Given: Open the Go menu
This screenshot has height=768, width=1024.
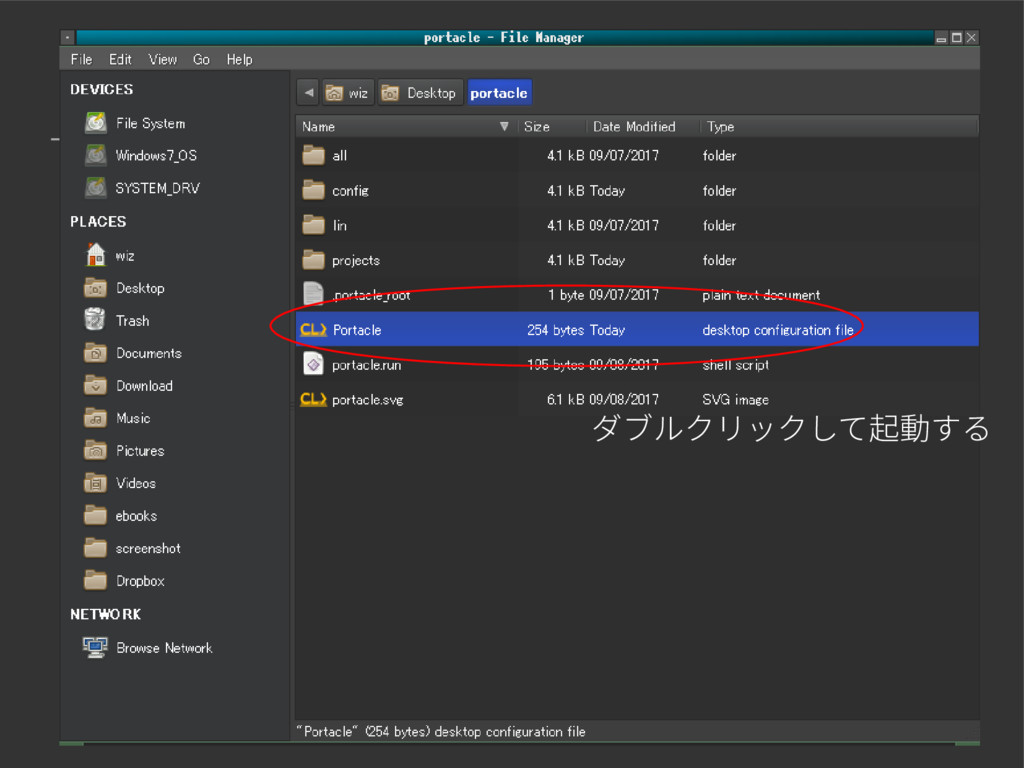Looking at the screenshot, I should point(201,59).
